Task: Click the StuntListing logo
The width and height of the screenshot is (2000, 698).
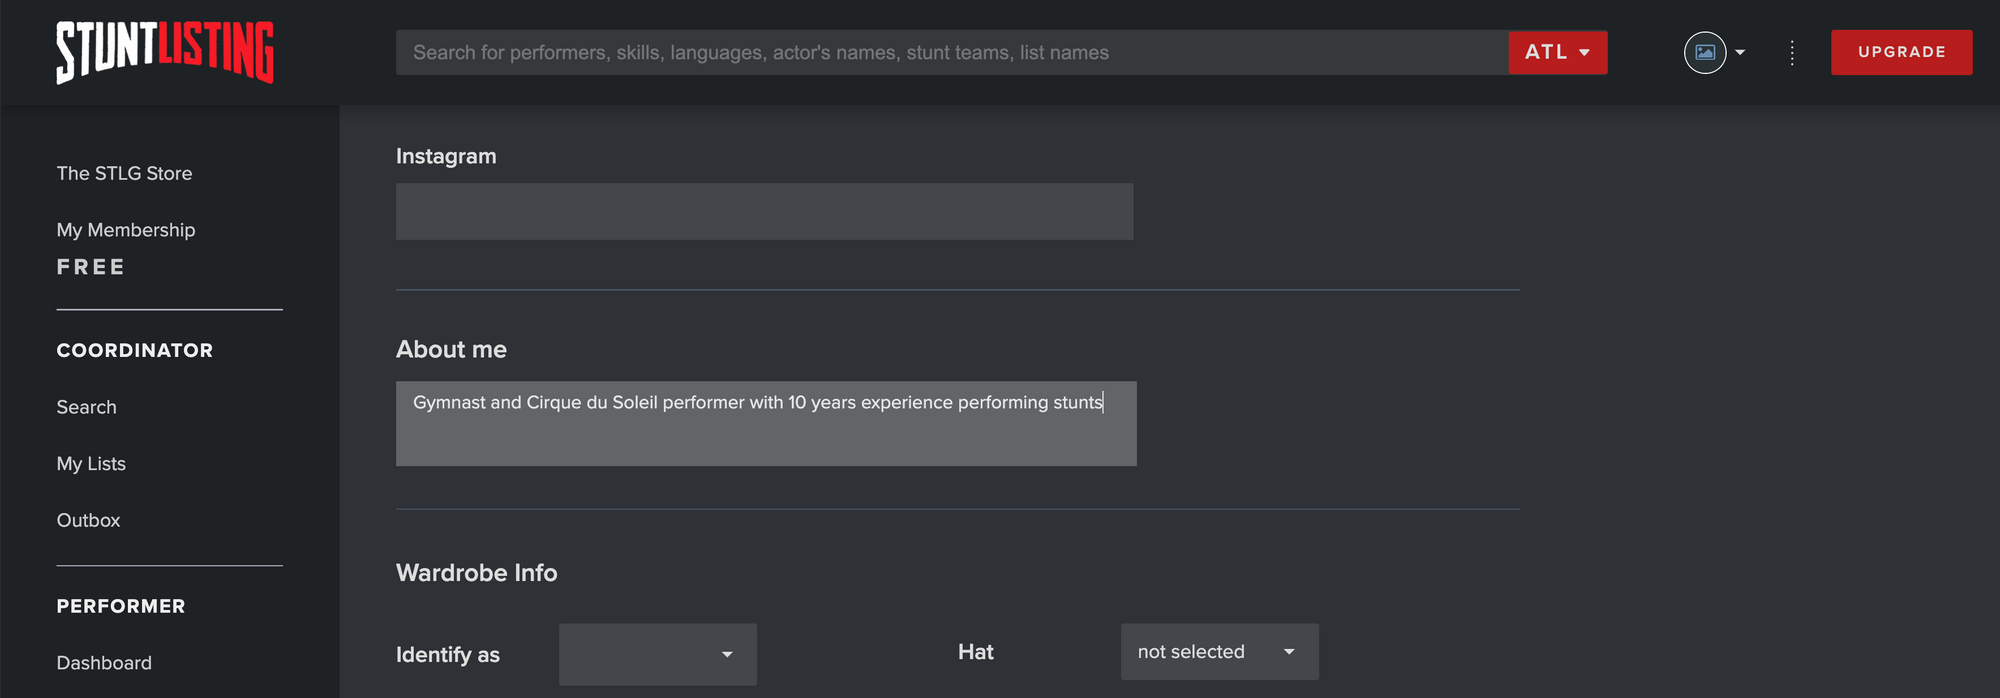Action: 165,52
